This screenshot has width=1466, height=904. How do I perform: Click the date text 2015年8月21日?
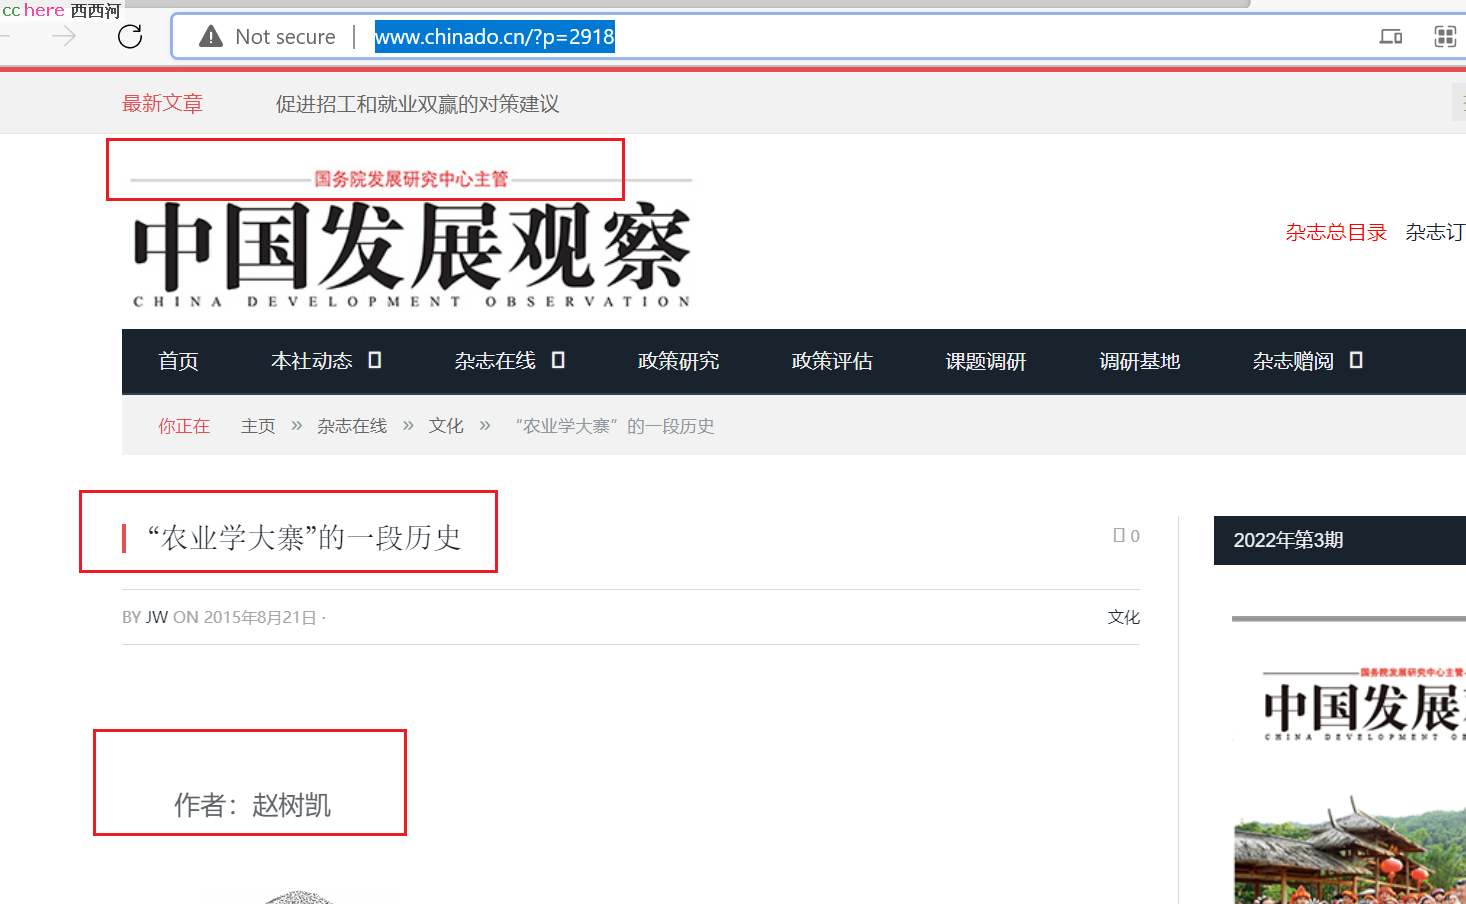(260, 617)
